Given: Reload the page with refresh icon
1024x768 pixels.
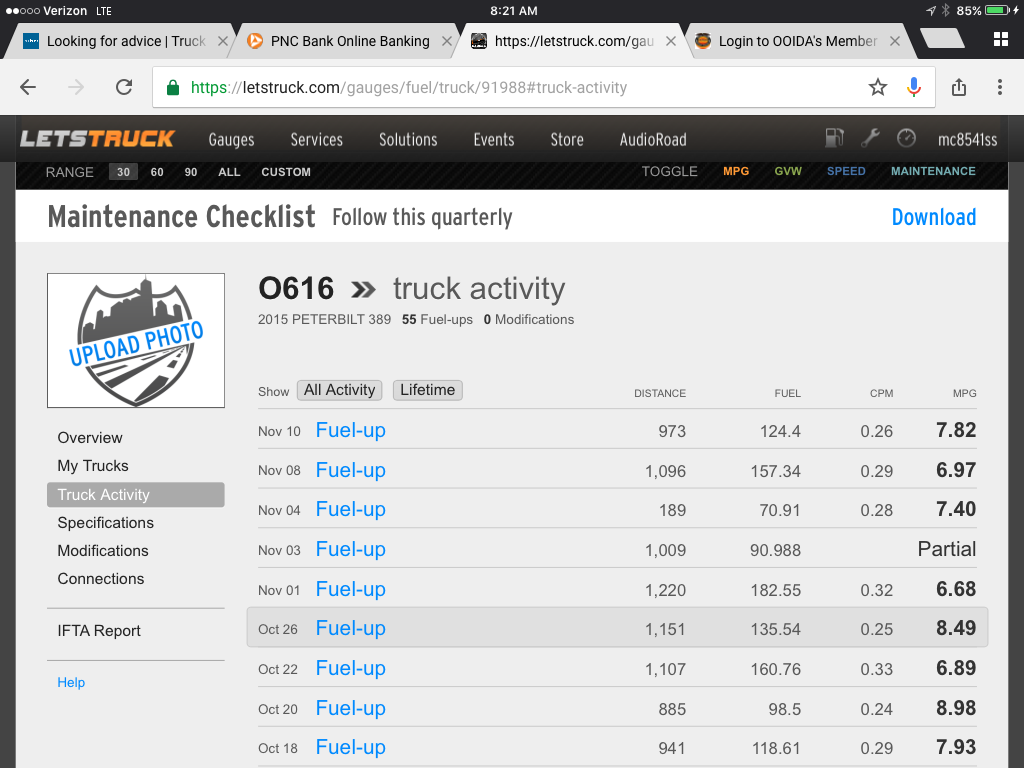Looking at the screenshot, I should [124, 87].
